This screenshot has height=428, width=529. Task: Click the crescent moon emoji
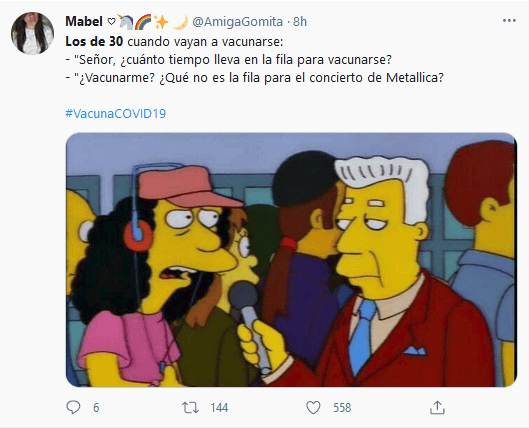click(x=181, y=22)
